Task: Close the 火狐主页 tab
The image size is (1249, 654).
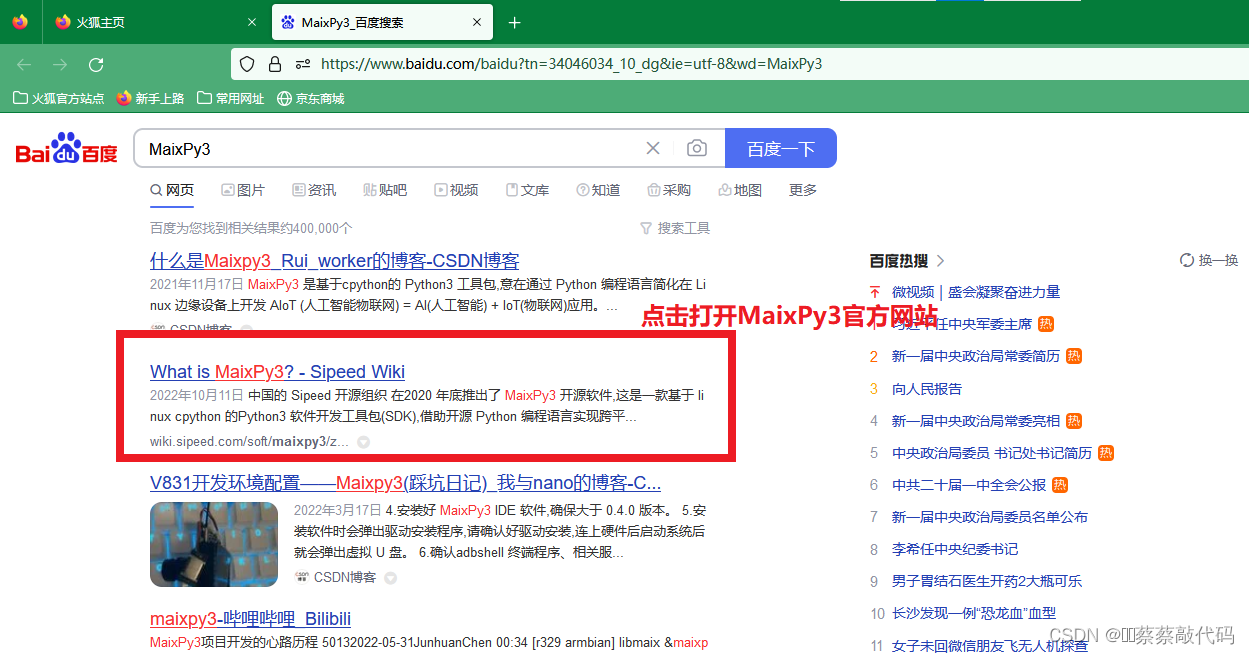Action: 251,22
